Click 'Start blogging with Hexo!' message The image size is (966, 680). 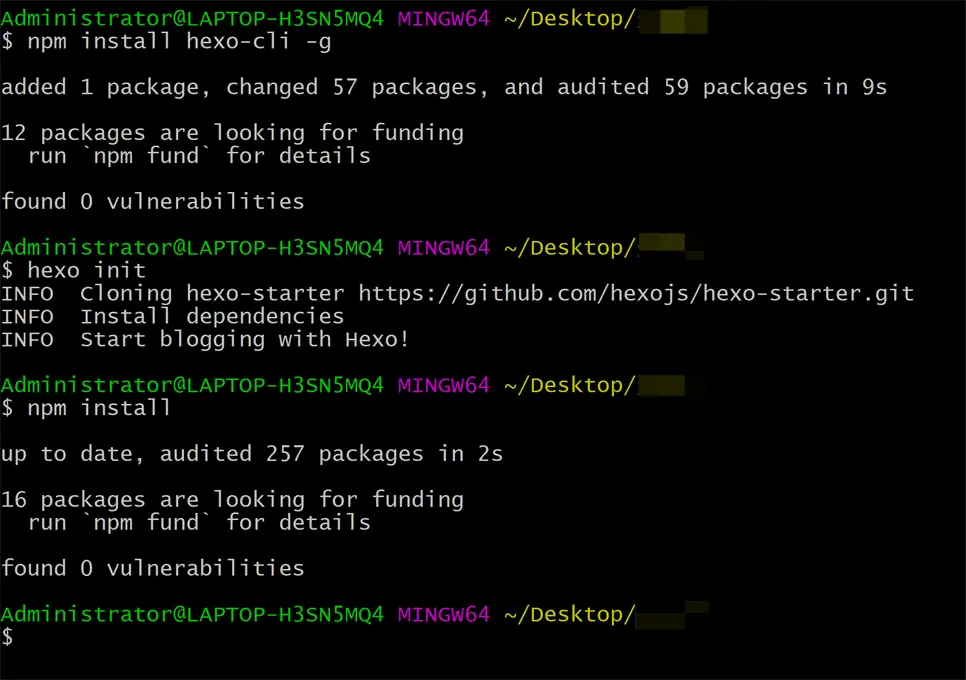pos(245,339)
